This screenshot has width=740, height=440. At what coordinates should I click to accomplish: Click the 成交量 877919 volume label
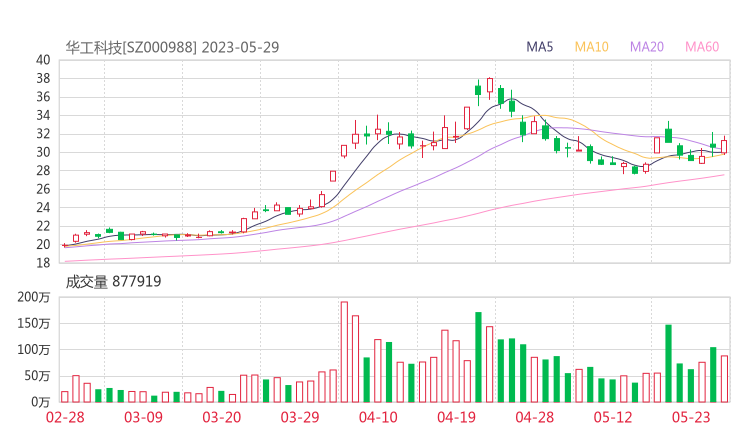[x=113, y=282]
